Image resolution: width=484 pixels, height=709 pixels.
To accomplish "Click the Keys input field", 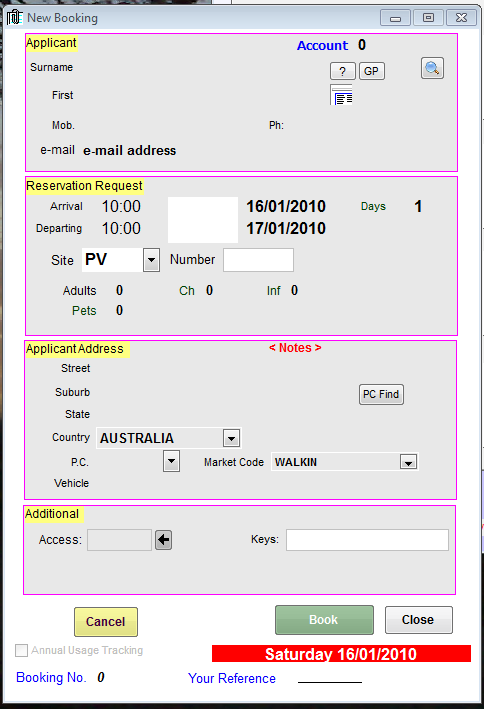I will [x=367, y=540].
